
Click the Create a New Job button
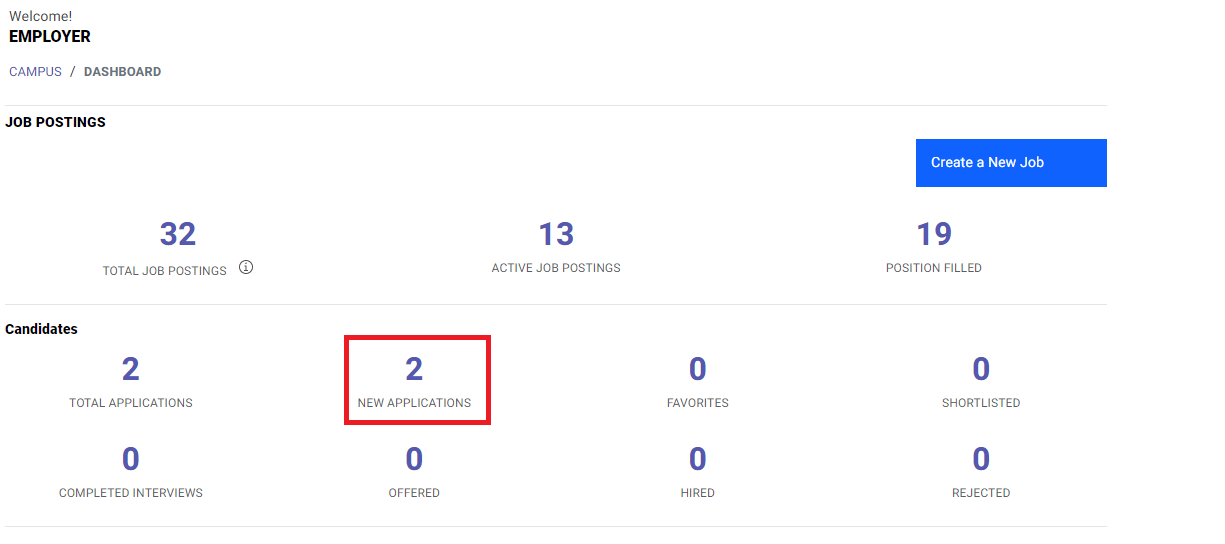[x=1011, y=163]
